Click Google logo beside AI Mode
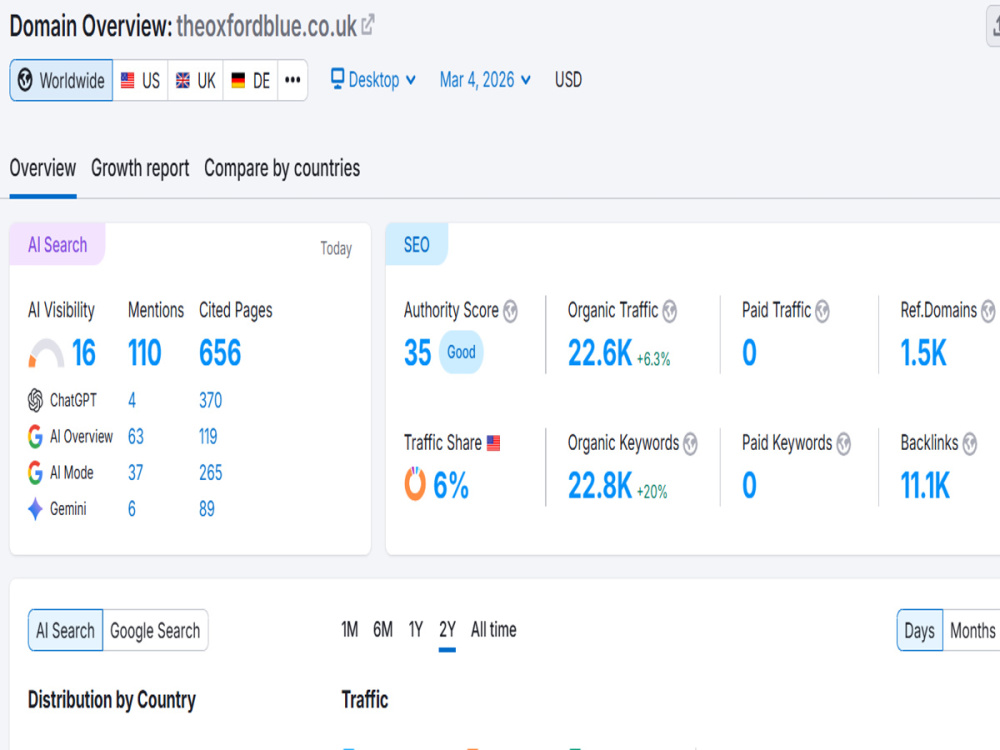The height and width of the screenshot is (750, 1000). [x=35, y=473]
